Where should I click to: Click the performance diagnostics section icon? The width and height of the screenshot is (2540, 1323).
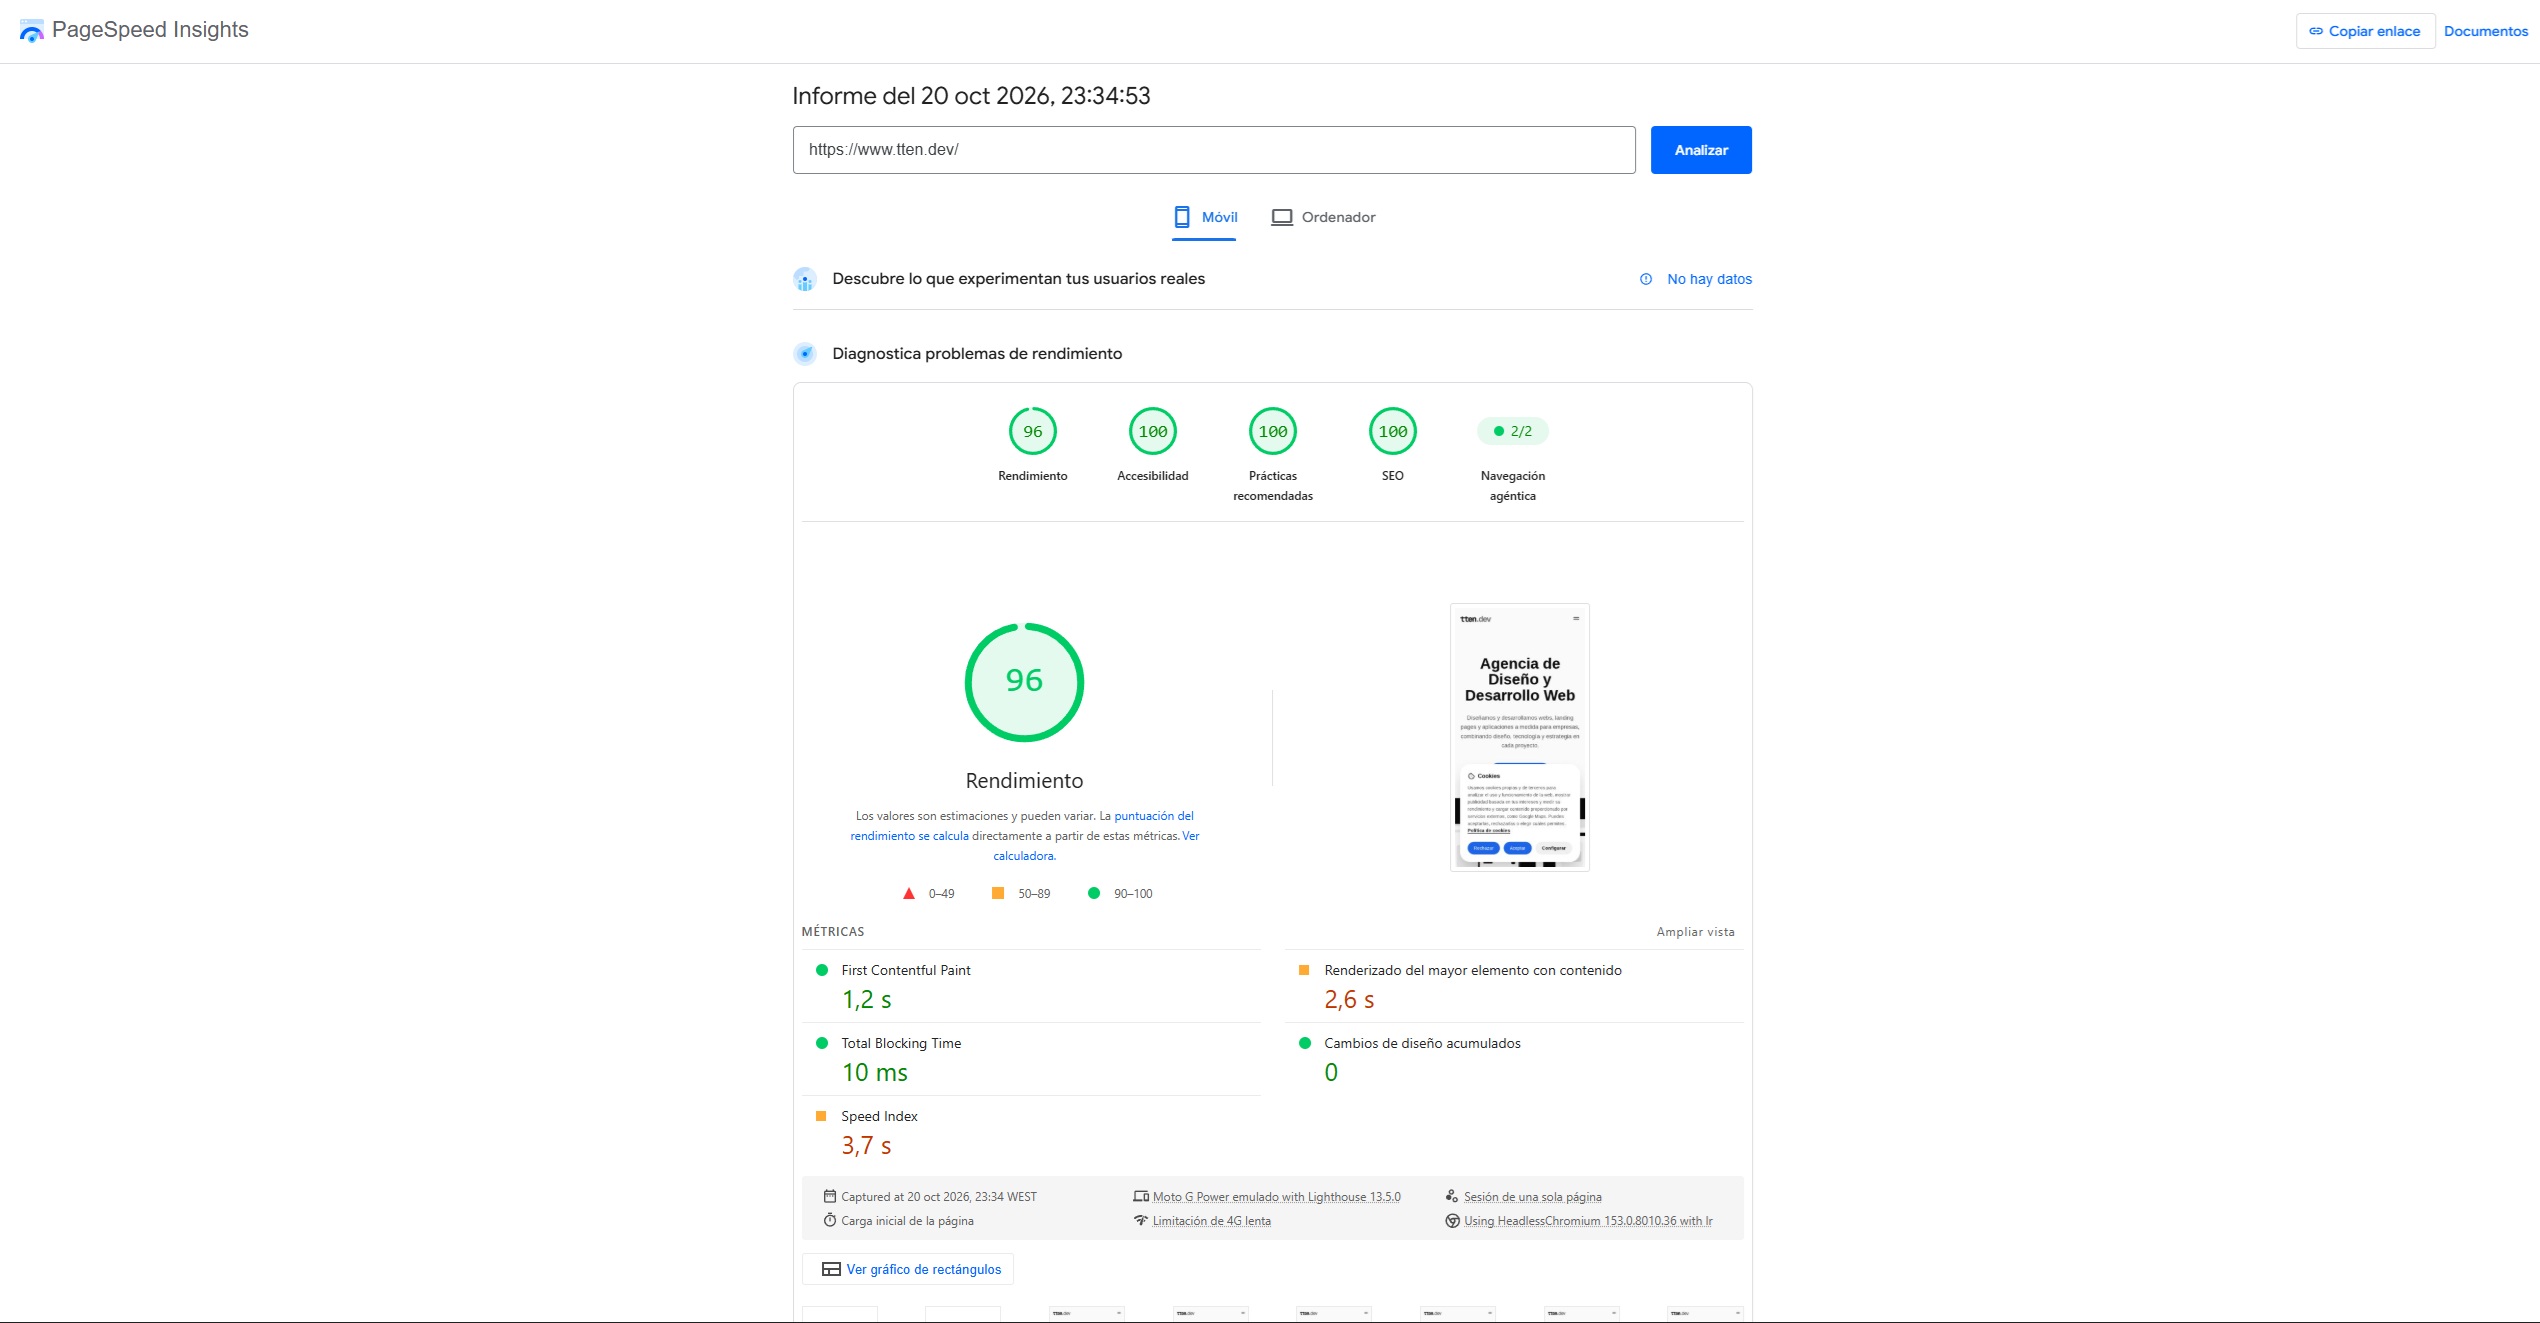click(x=805, y=354)
